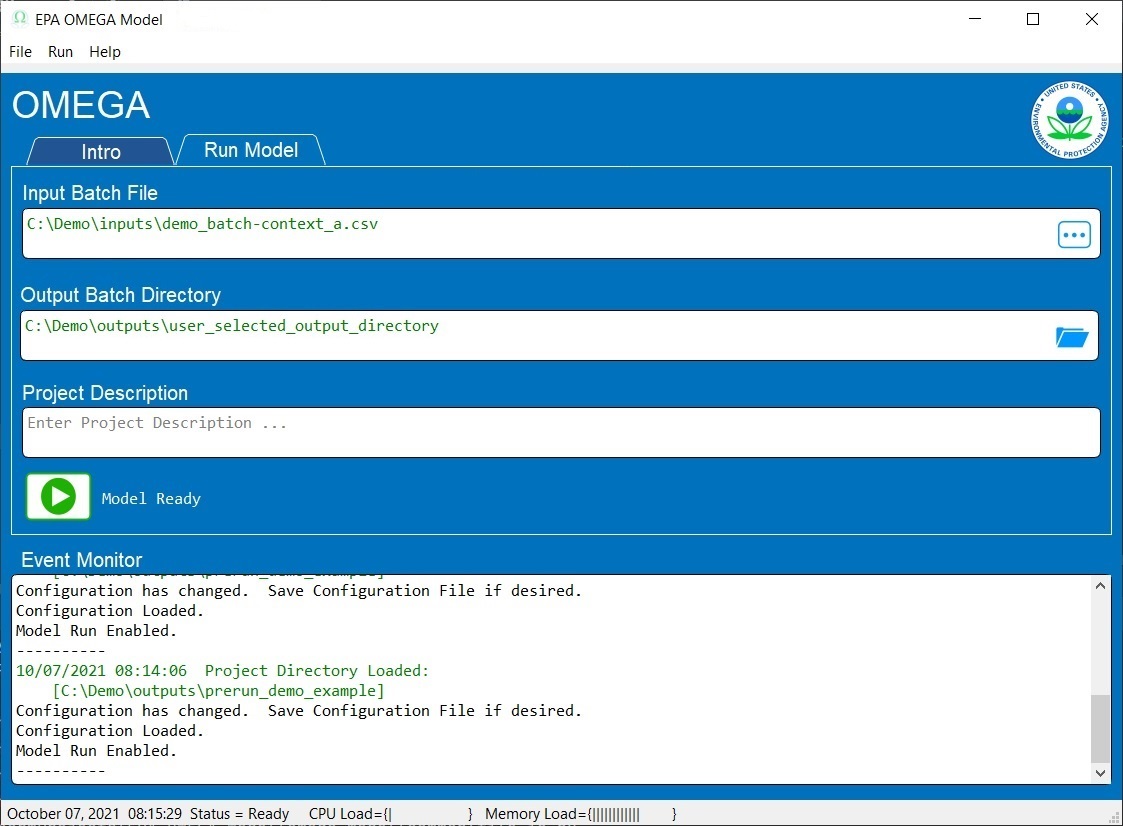Click last 'Model Run Enabled.' log line

(96, 751)
